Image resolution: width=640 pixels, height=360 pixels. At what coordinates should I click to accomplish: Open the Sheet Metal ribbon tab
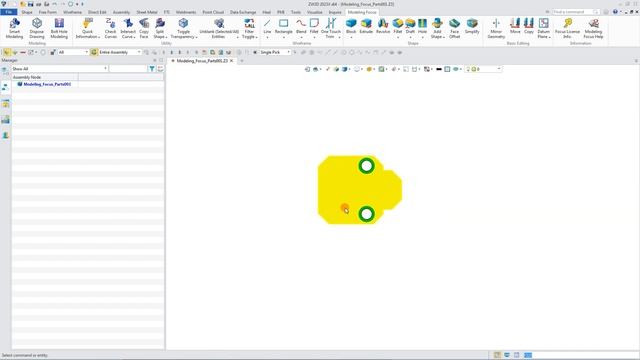(x=147, y=12)
